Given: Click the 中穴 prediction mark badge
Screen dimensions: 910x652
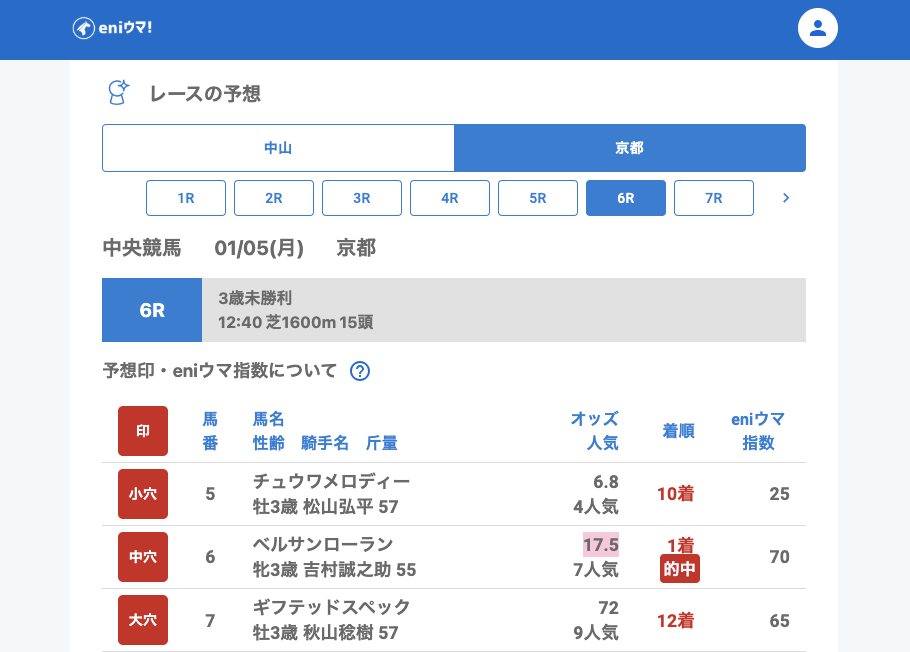Looking at the screenshot, I should click(x=143, y=557).
